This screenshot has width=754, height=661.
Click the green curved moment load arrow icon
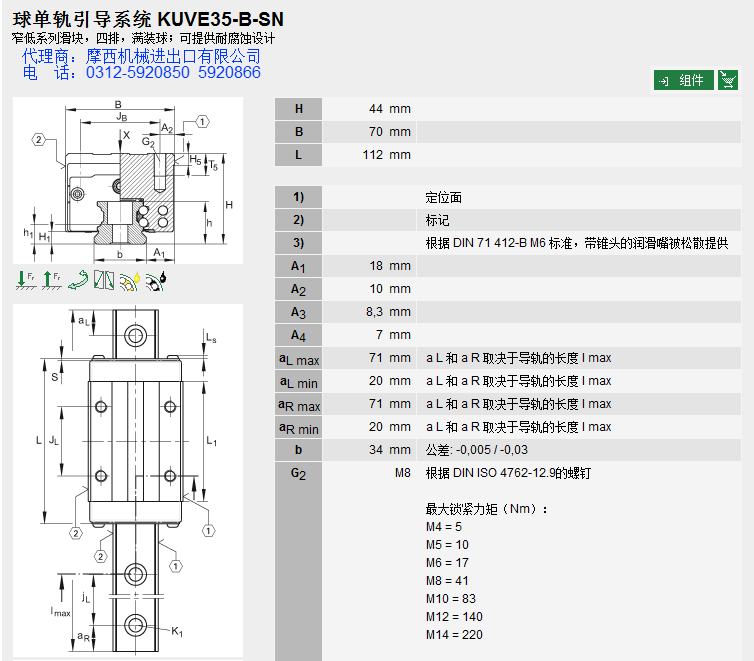click(x=78, y=282)
